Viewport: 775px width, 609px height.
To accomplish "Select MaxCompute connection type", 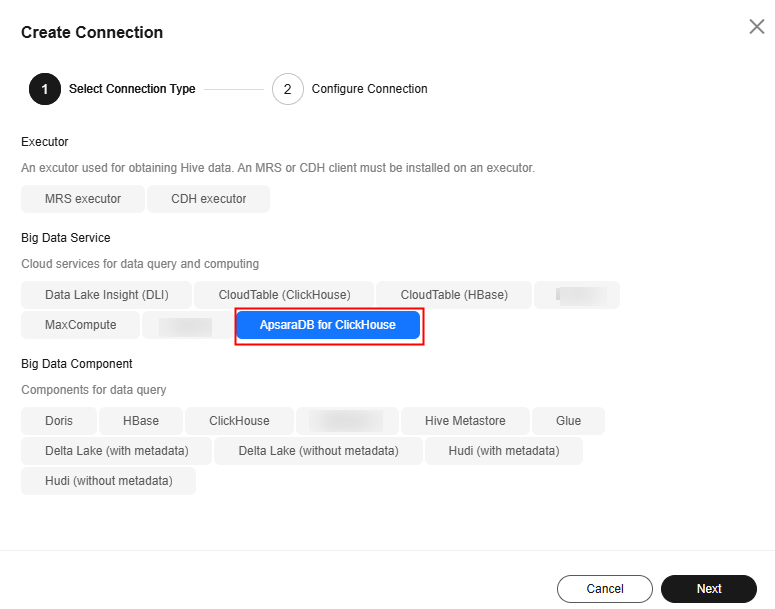I will pyautogui.click(x=81, y=325).
